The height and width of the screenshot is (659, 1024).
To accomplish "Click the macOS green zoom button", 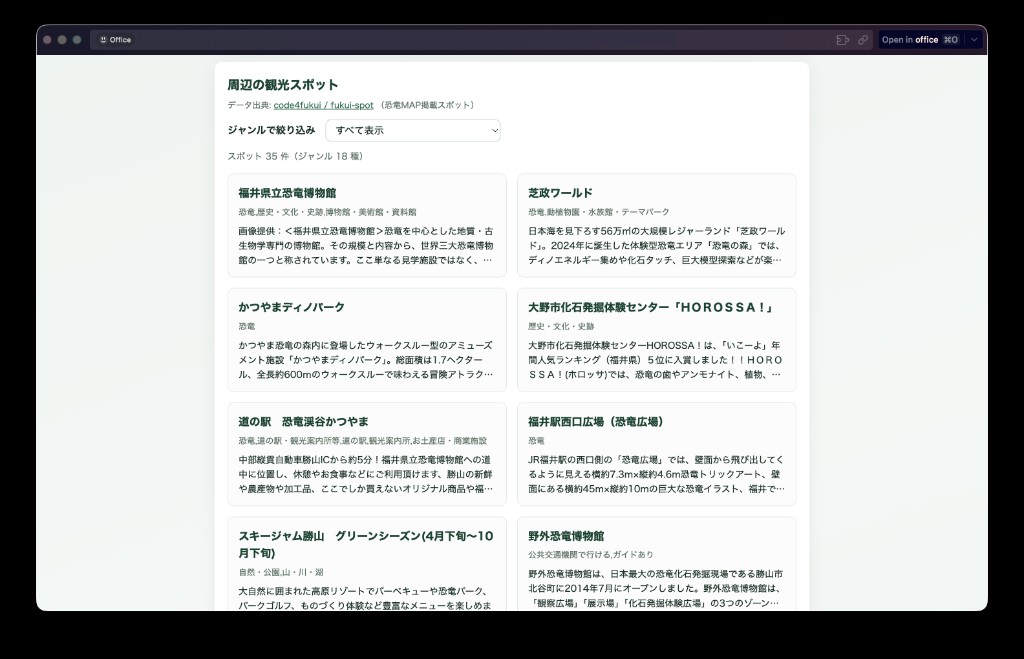I will point(77,40).
